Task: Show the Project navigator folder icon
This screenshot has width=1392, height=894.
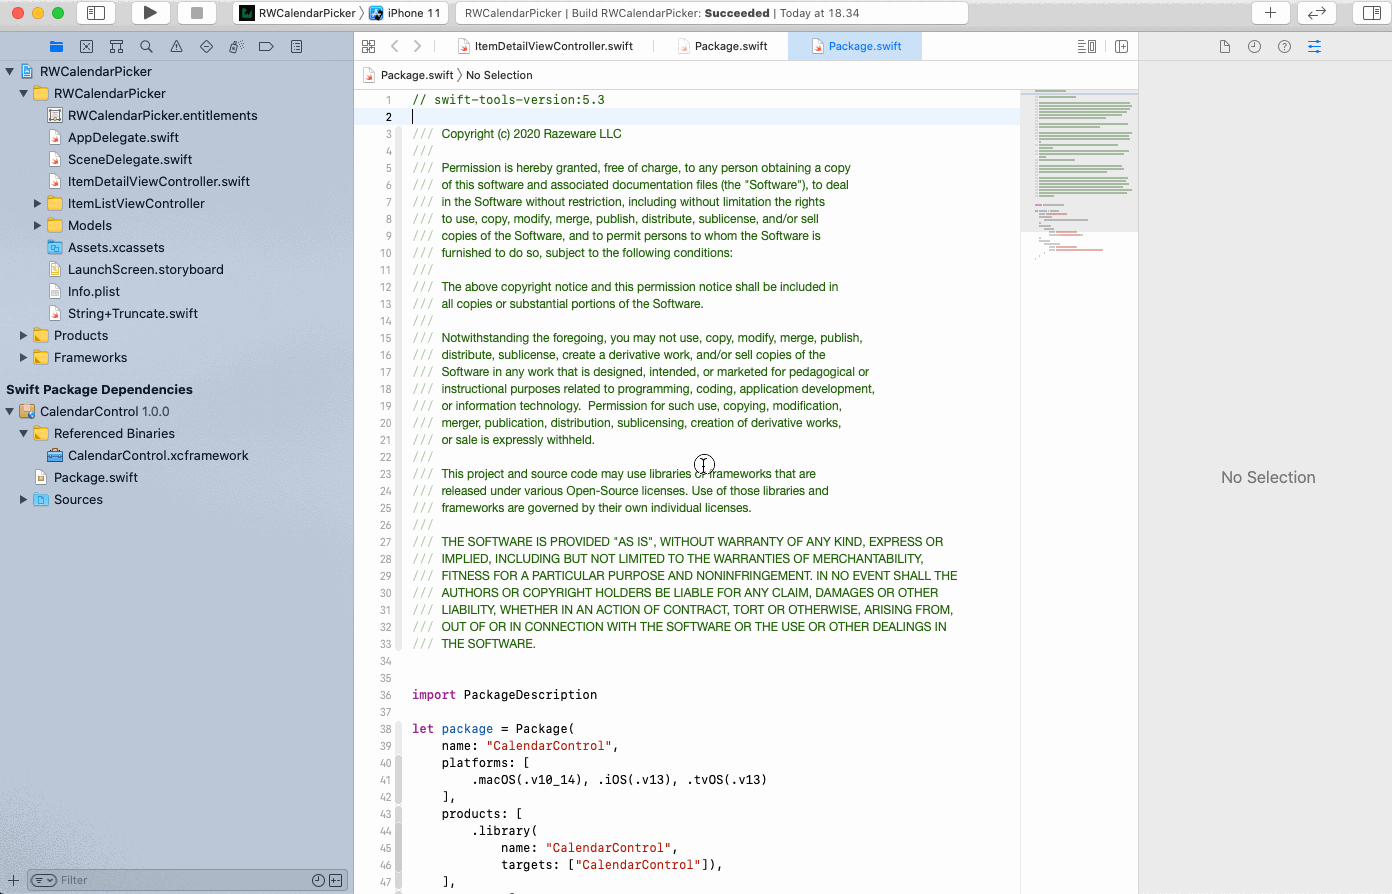Action: [56, 46]
